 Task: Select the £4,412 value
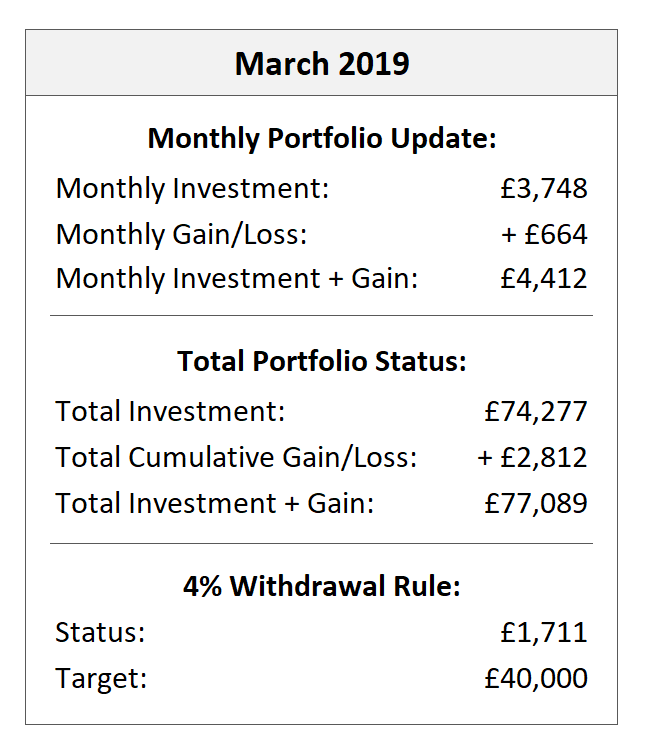(x=543, y=278)
